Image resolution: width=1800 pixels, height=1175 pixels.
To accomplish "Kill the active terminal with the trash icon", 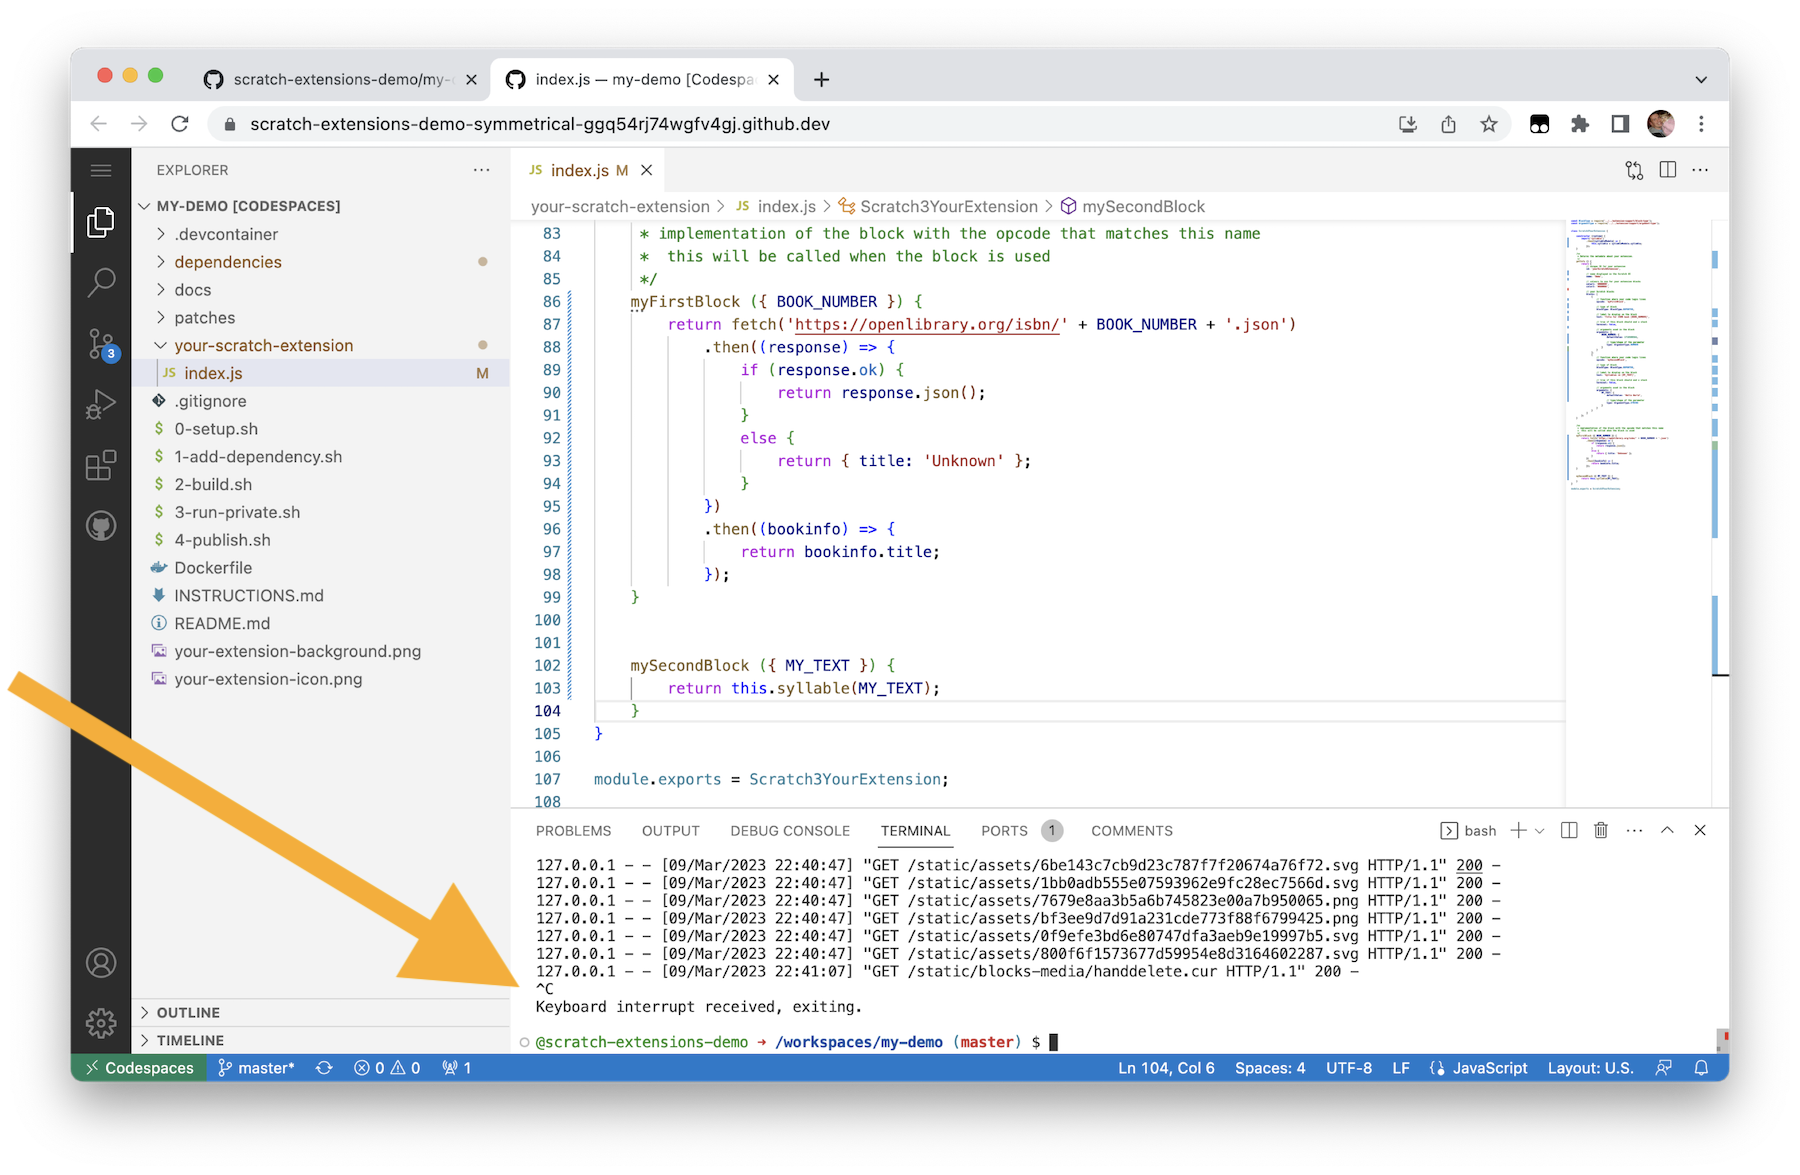I will 1601,830.
